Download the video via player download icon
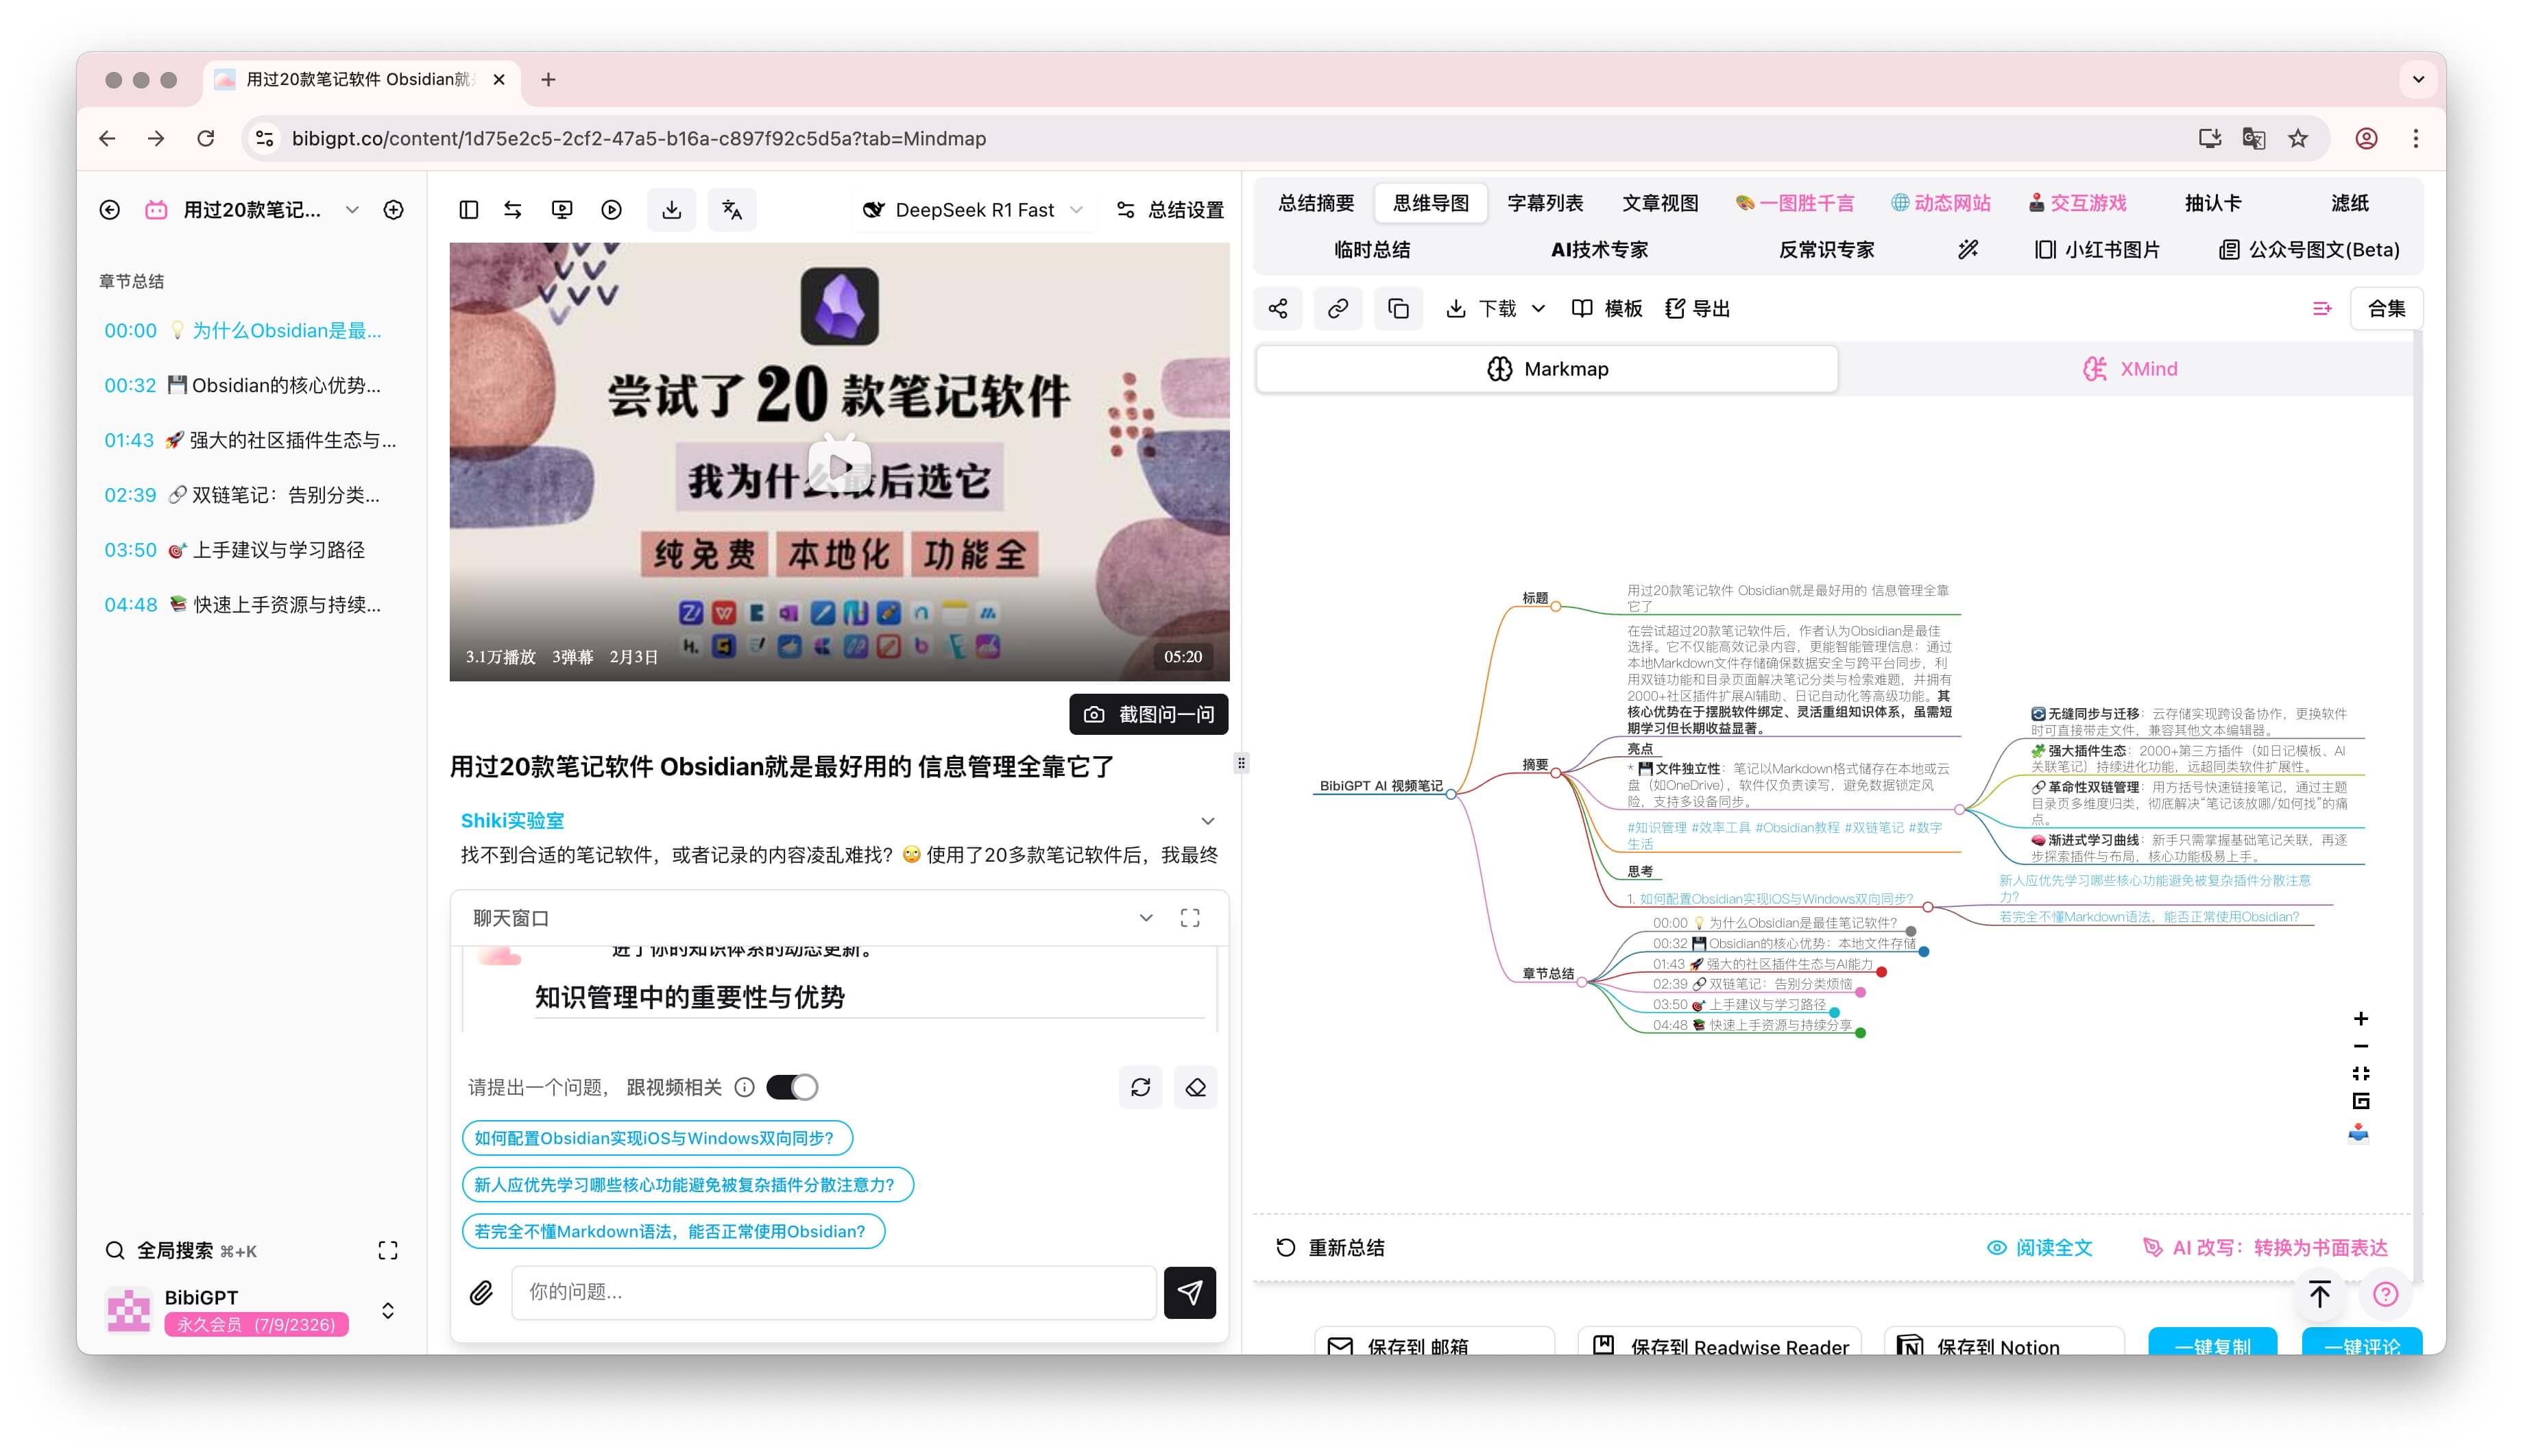Screen dimensions: 2523x1456 pos(671,209)
